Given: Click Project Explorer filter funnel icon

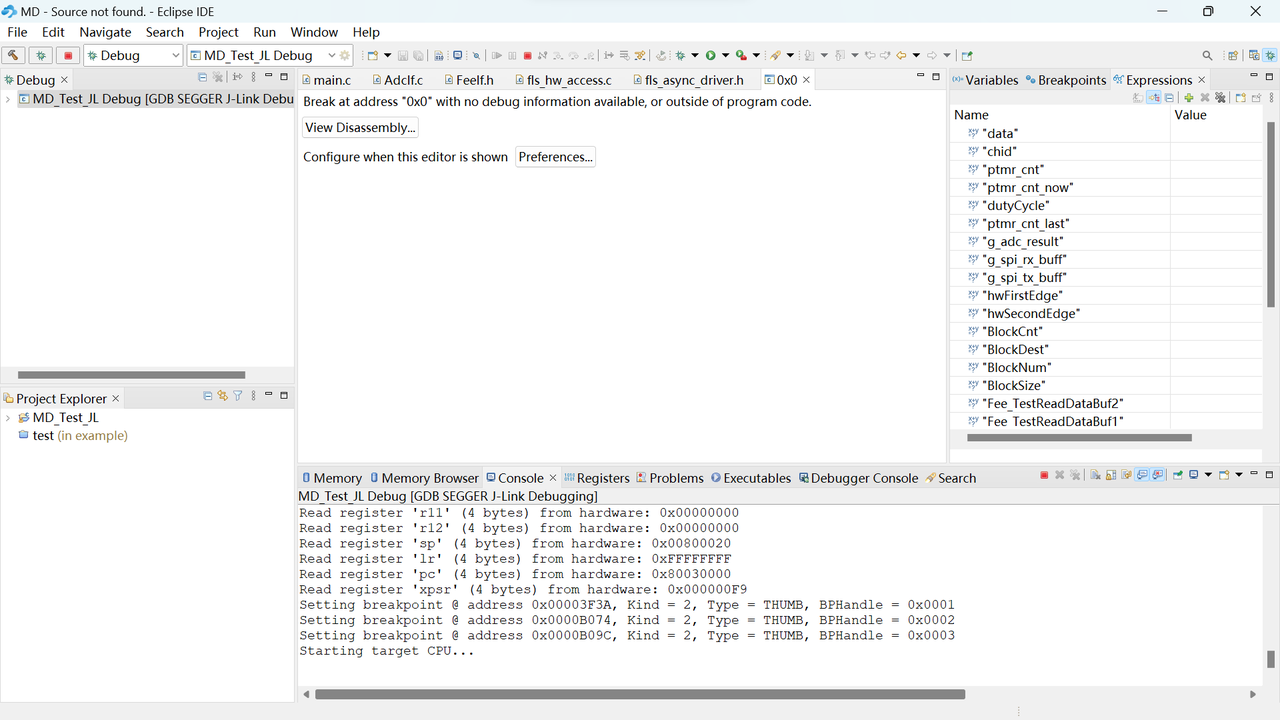Looking at the screenshot, I should [x=238, y=396].
